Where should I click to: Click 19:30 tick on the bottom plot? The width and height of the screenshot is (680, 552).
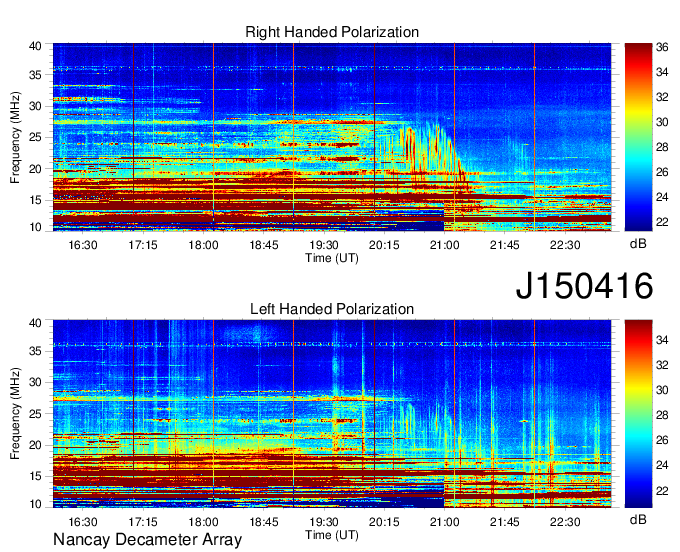click(324, 522)
